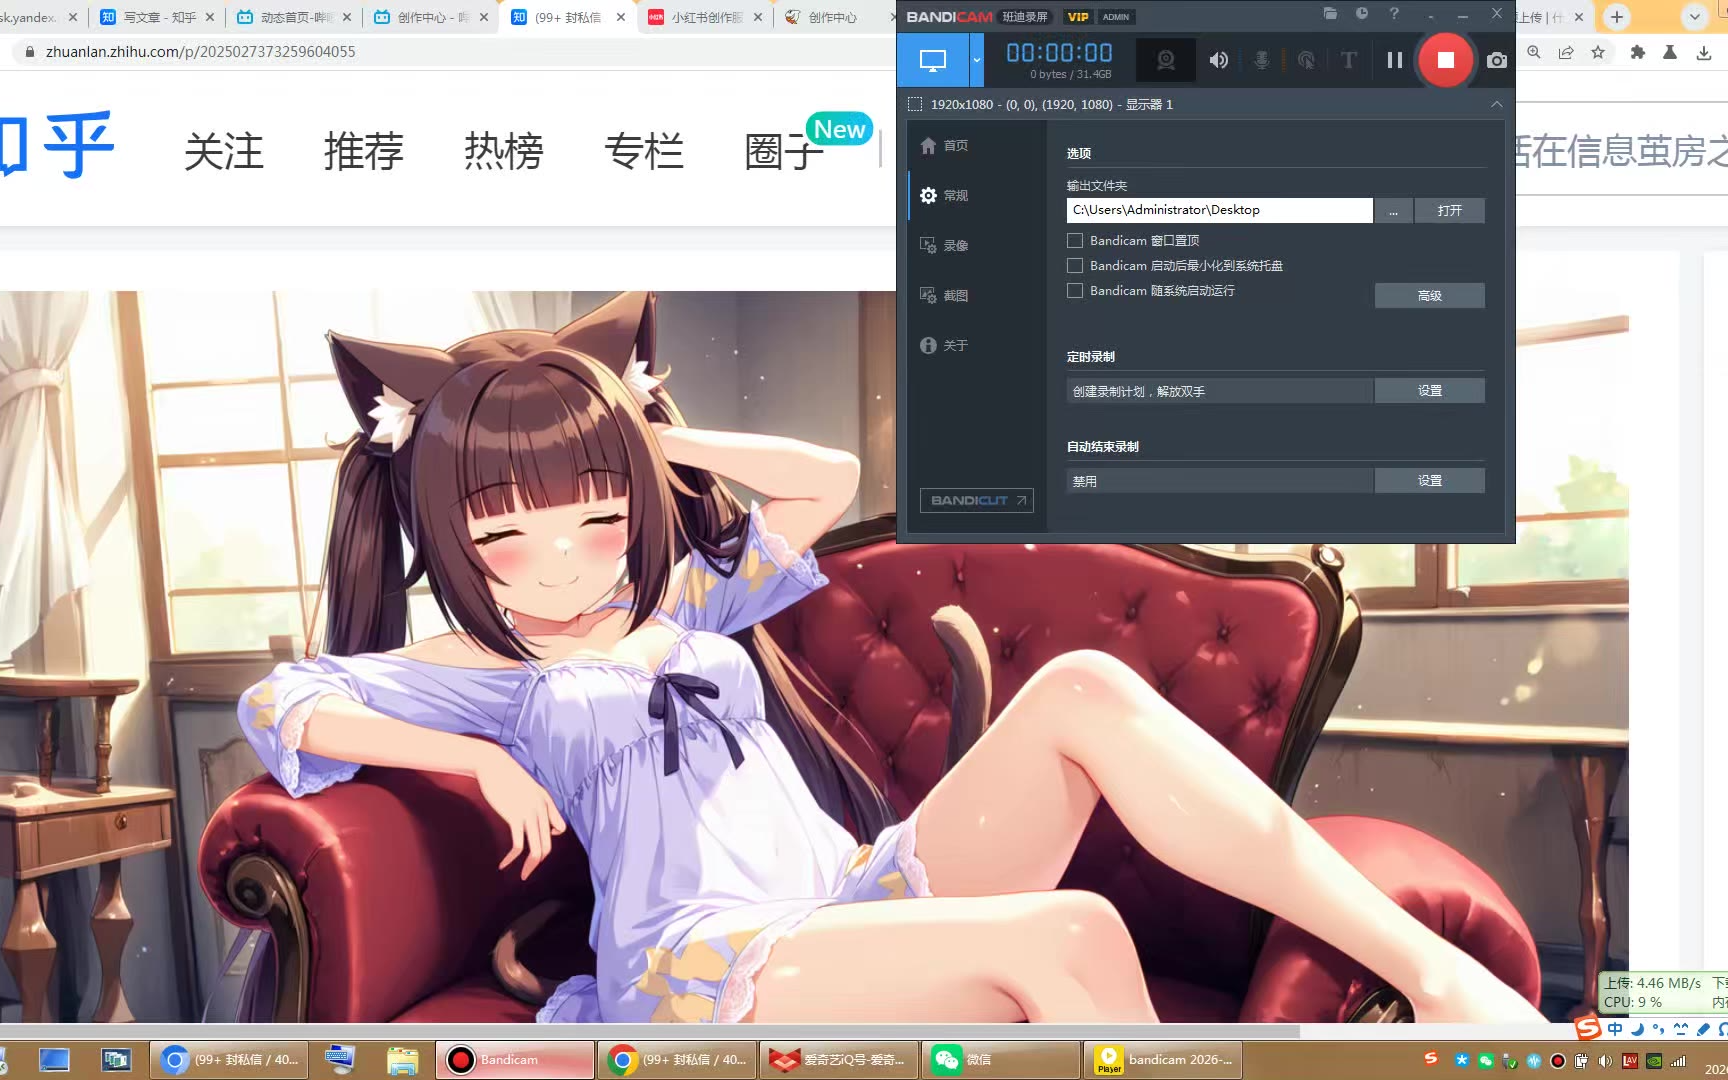The image size is (1728, 1080).
Task: Collapse the Bandicam settings panel chevron
Action: point(1496,104)
